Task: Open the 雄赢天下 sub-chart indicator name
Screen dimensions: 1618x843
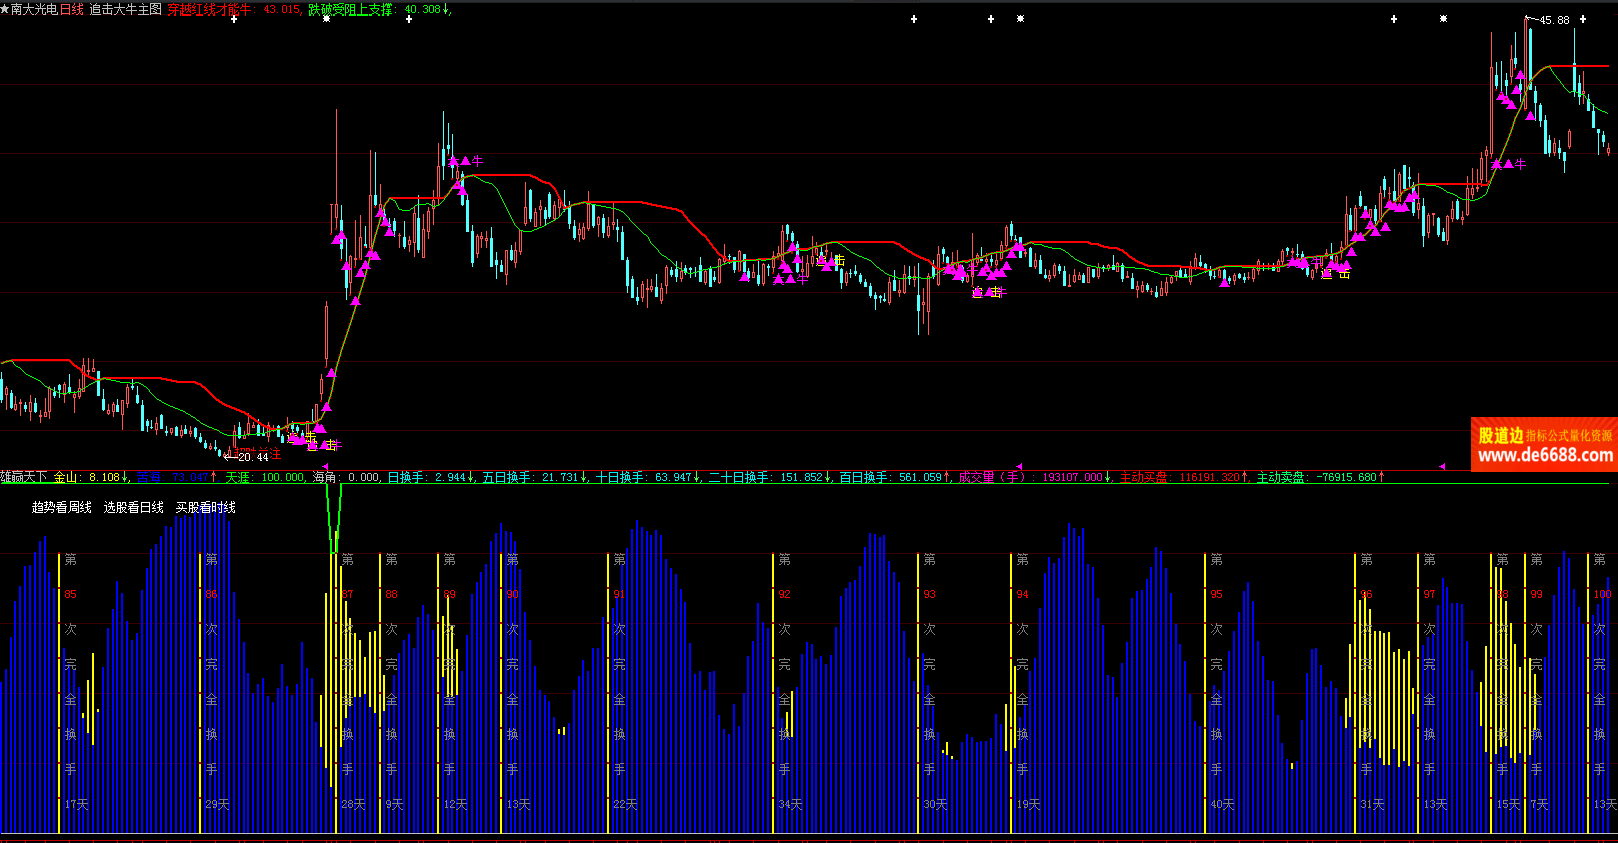Action: [23, 478]
